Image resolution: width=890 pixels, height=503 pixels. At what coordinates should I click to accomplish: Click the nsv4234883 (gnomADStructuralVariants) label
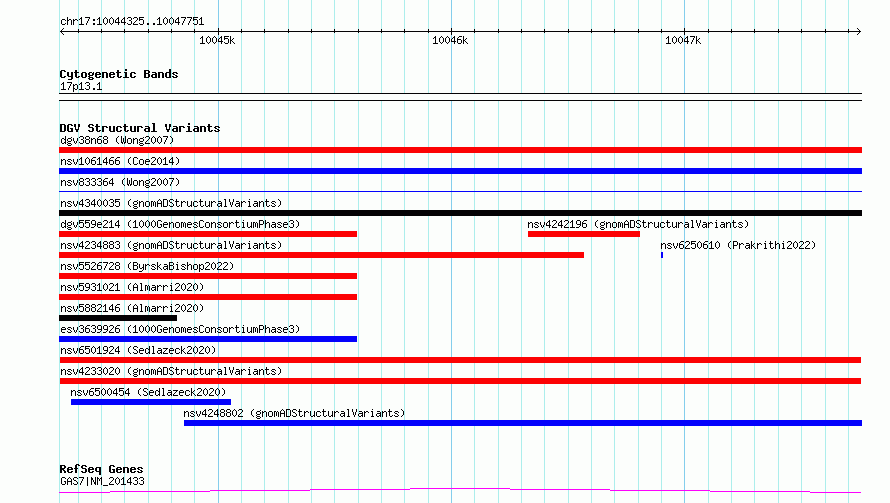pos(171,245)
